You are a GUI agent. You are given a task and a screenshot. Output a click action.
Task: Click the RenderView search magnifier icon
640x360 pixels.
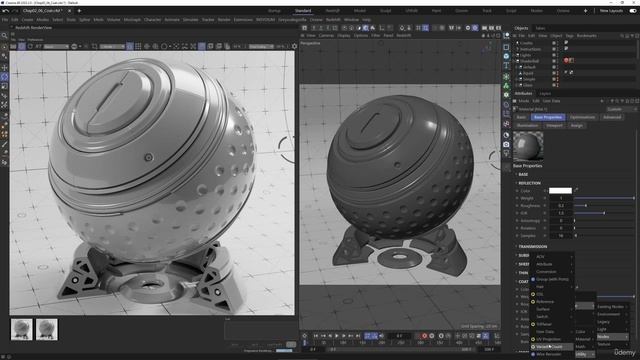tap(4, 36)
